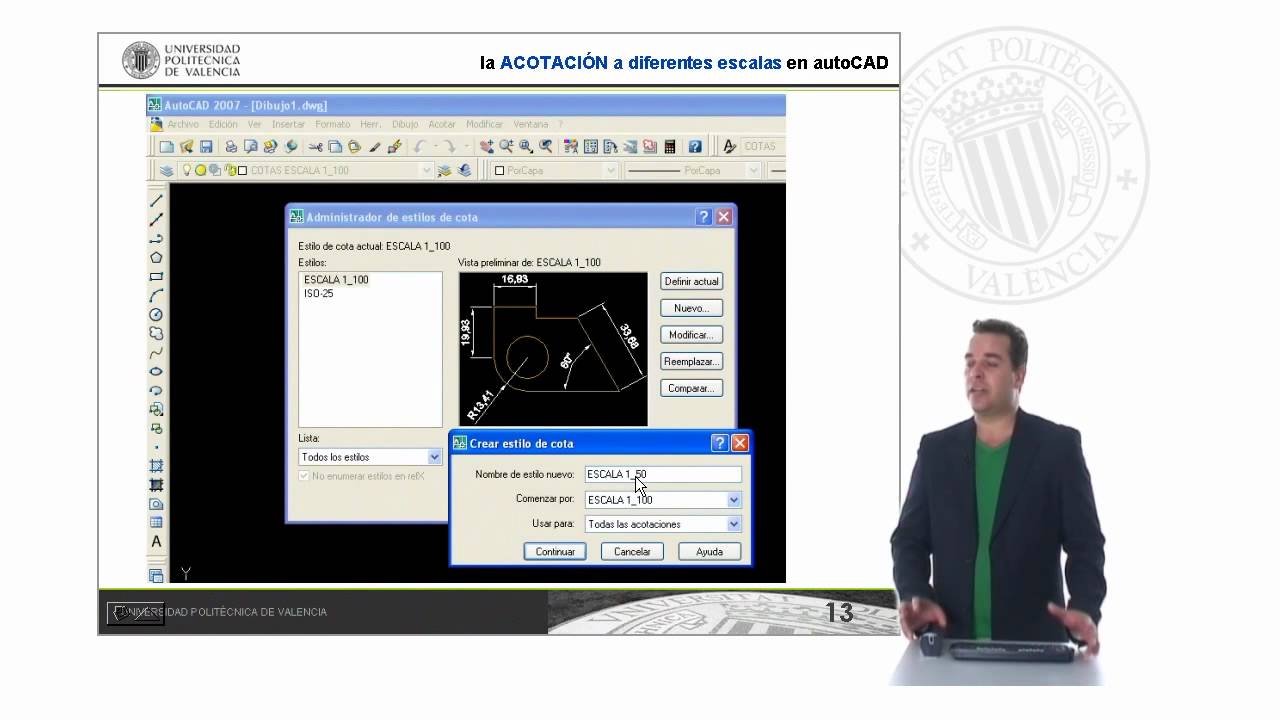1280x720 pixels.
Task: Select the Table draw tool
Action: click(156, 522)
